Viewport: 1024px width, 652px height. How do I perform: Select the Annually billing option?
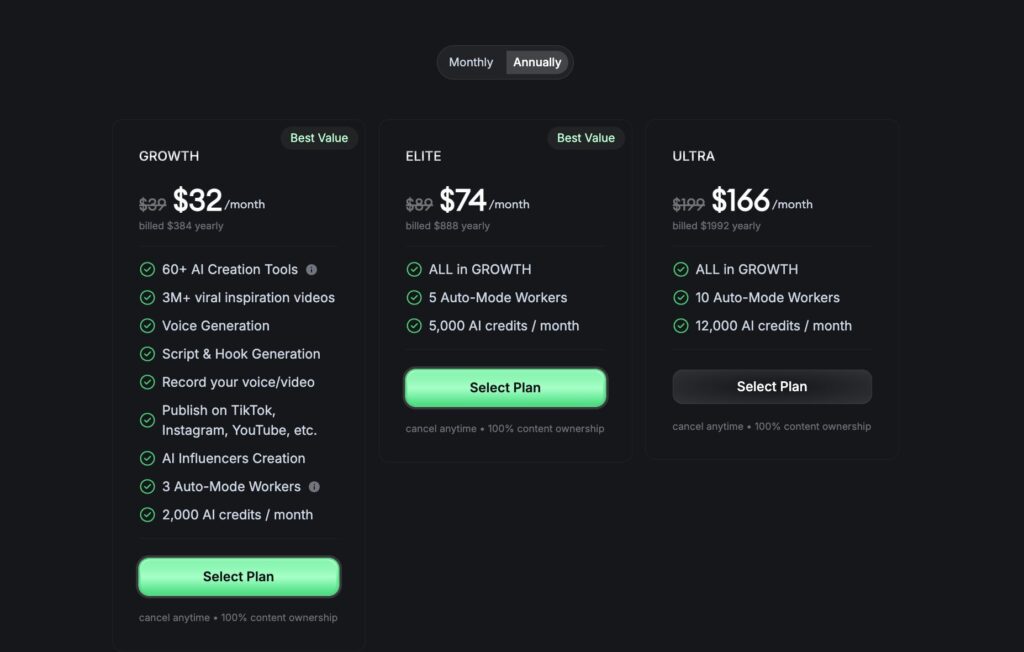[x=537, y=62]
